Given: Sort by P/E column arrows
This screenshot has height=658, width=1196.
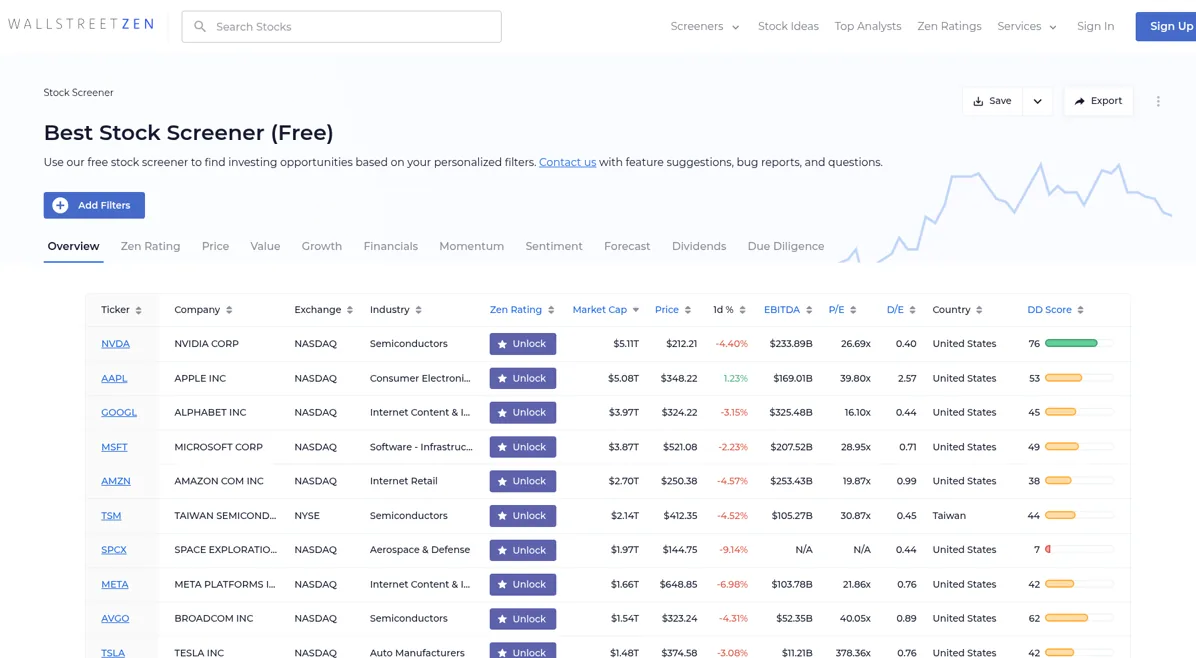Looking at the screenshot, I should 853,310.
